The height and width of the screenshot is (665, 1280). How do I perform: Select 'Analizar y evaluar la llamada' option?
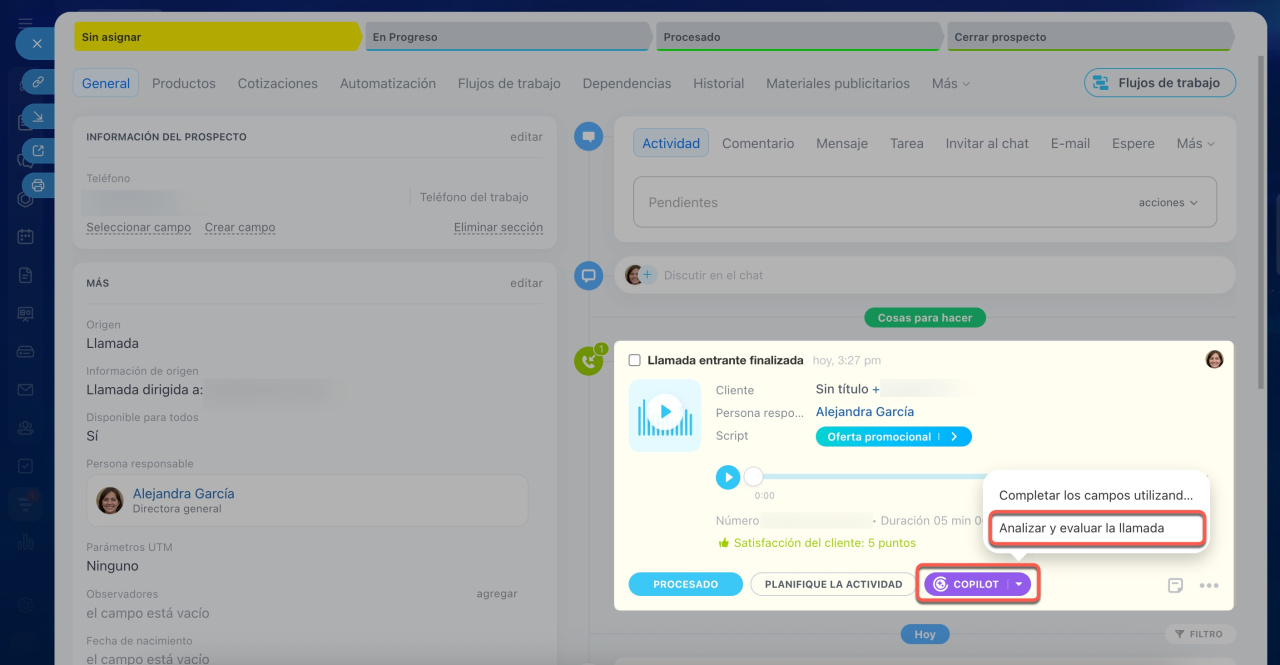1081,528
